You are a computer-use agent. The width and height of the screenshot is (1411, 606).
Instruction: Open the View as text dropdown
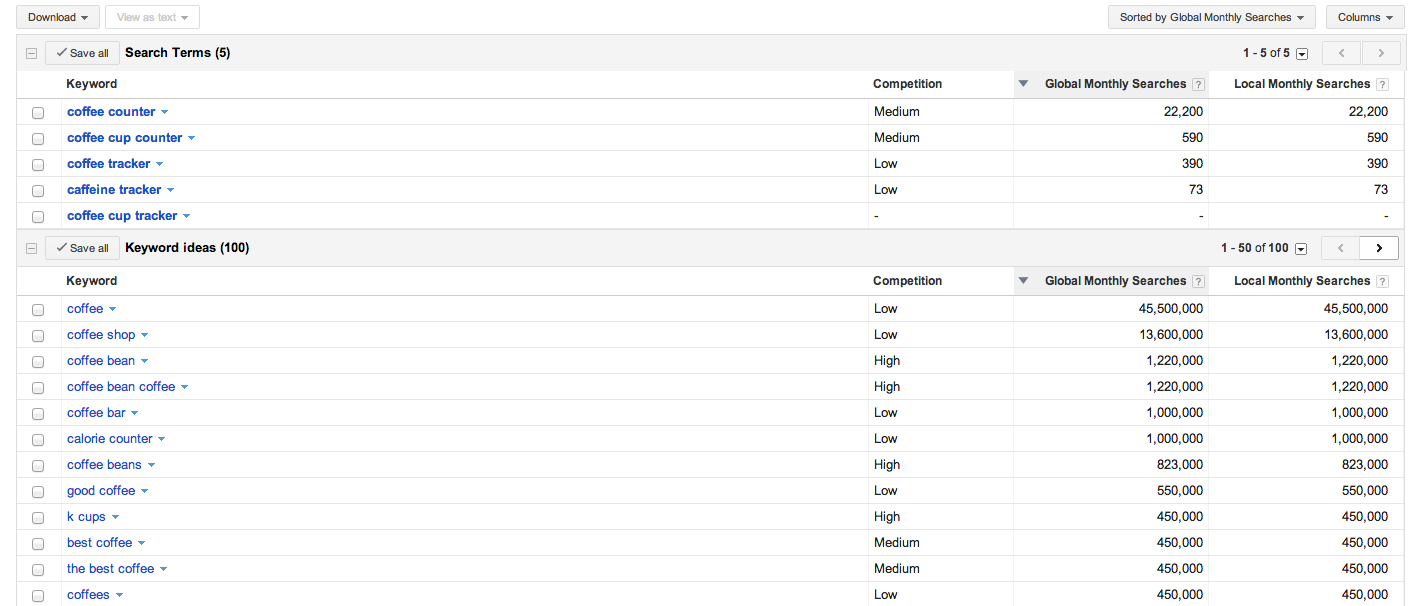point(152,17)
